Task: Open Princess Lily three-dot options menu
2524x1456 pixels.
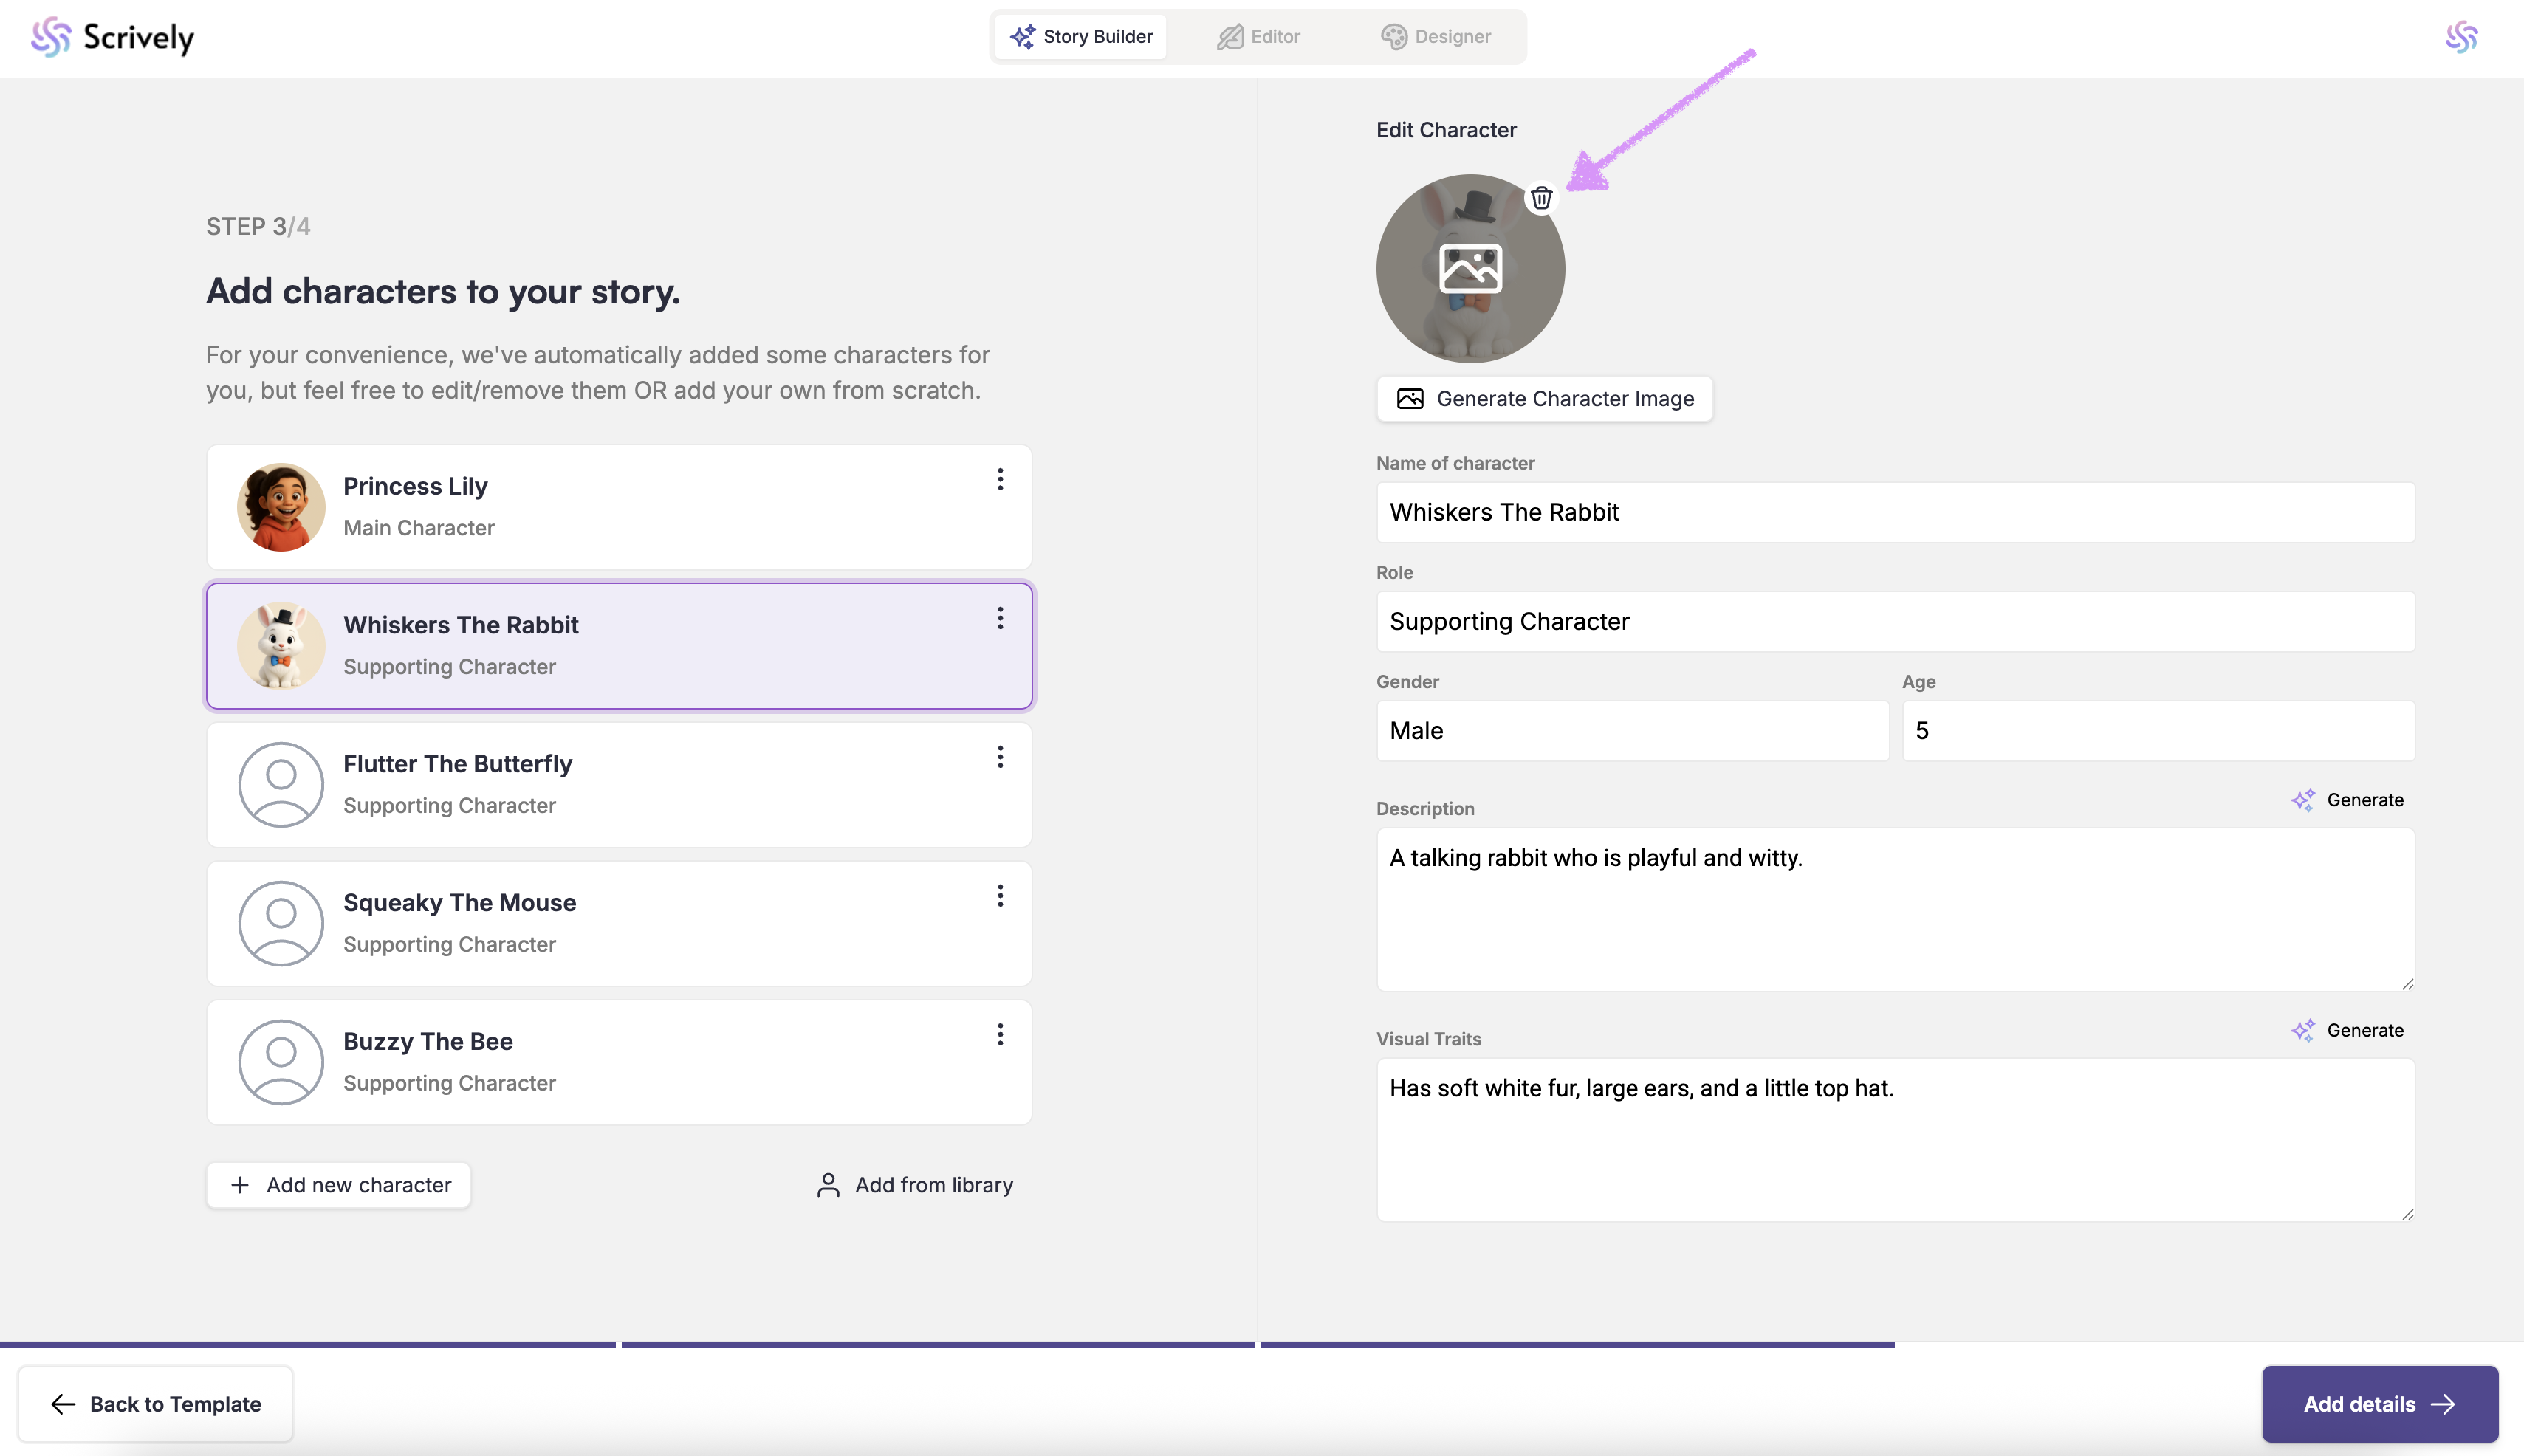Action: pos(1000,480)
